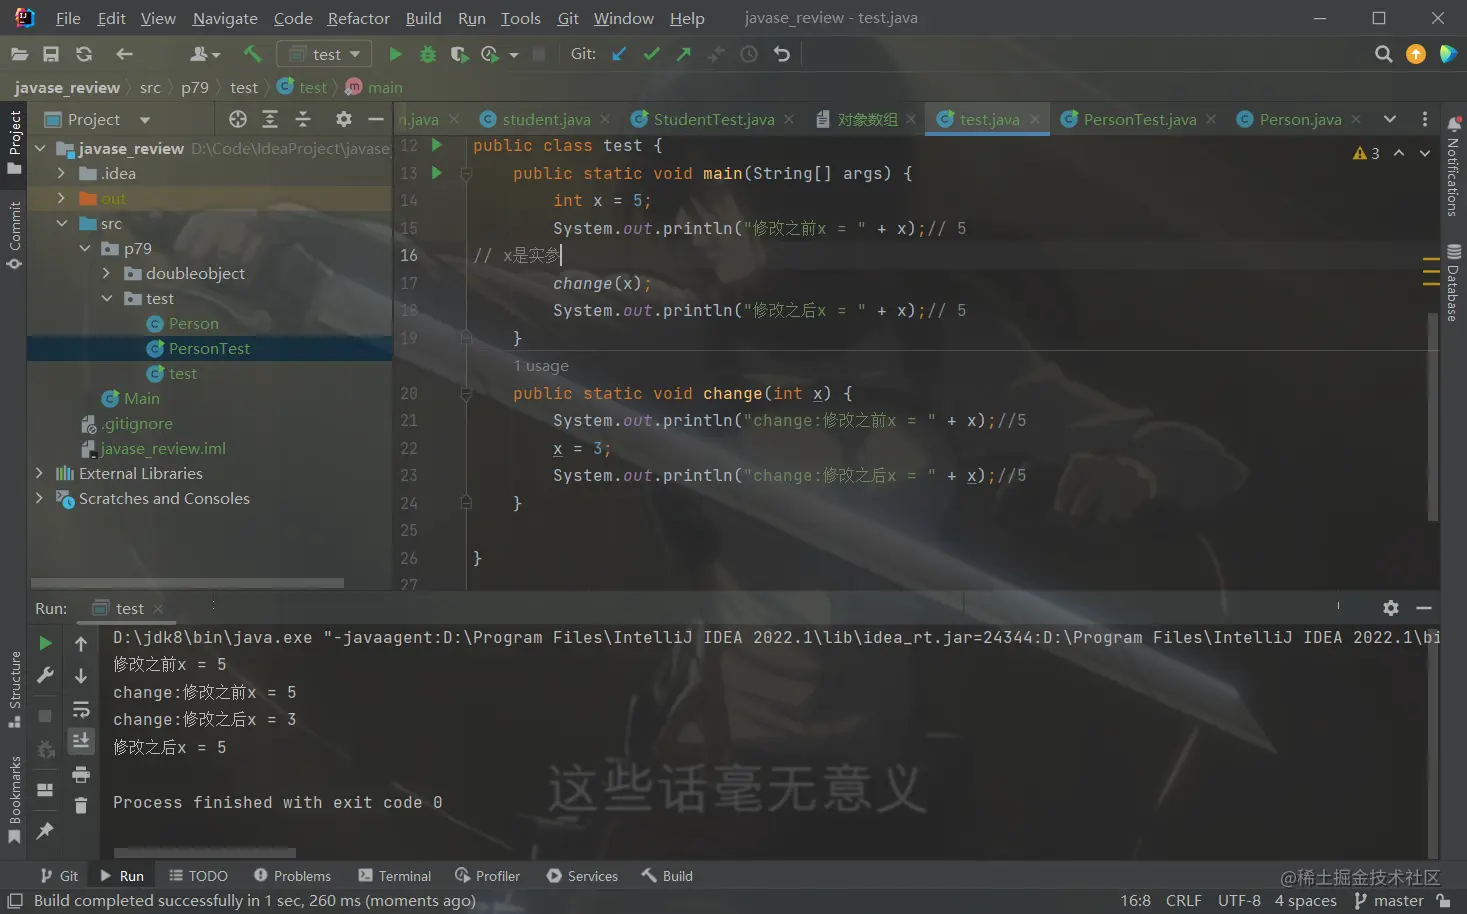Screen dimensions: 1467x914
Task: Close the test.java editor tab
Action: click(x=1035, y=119)
